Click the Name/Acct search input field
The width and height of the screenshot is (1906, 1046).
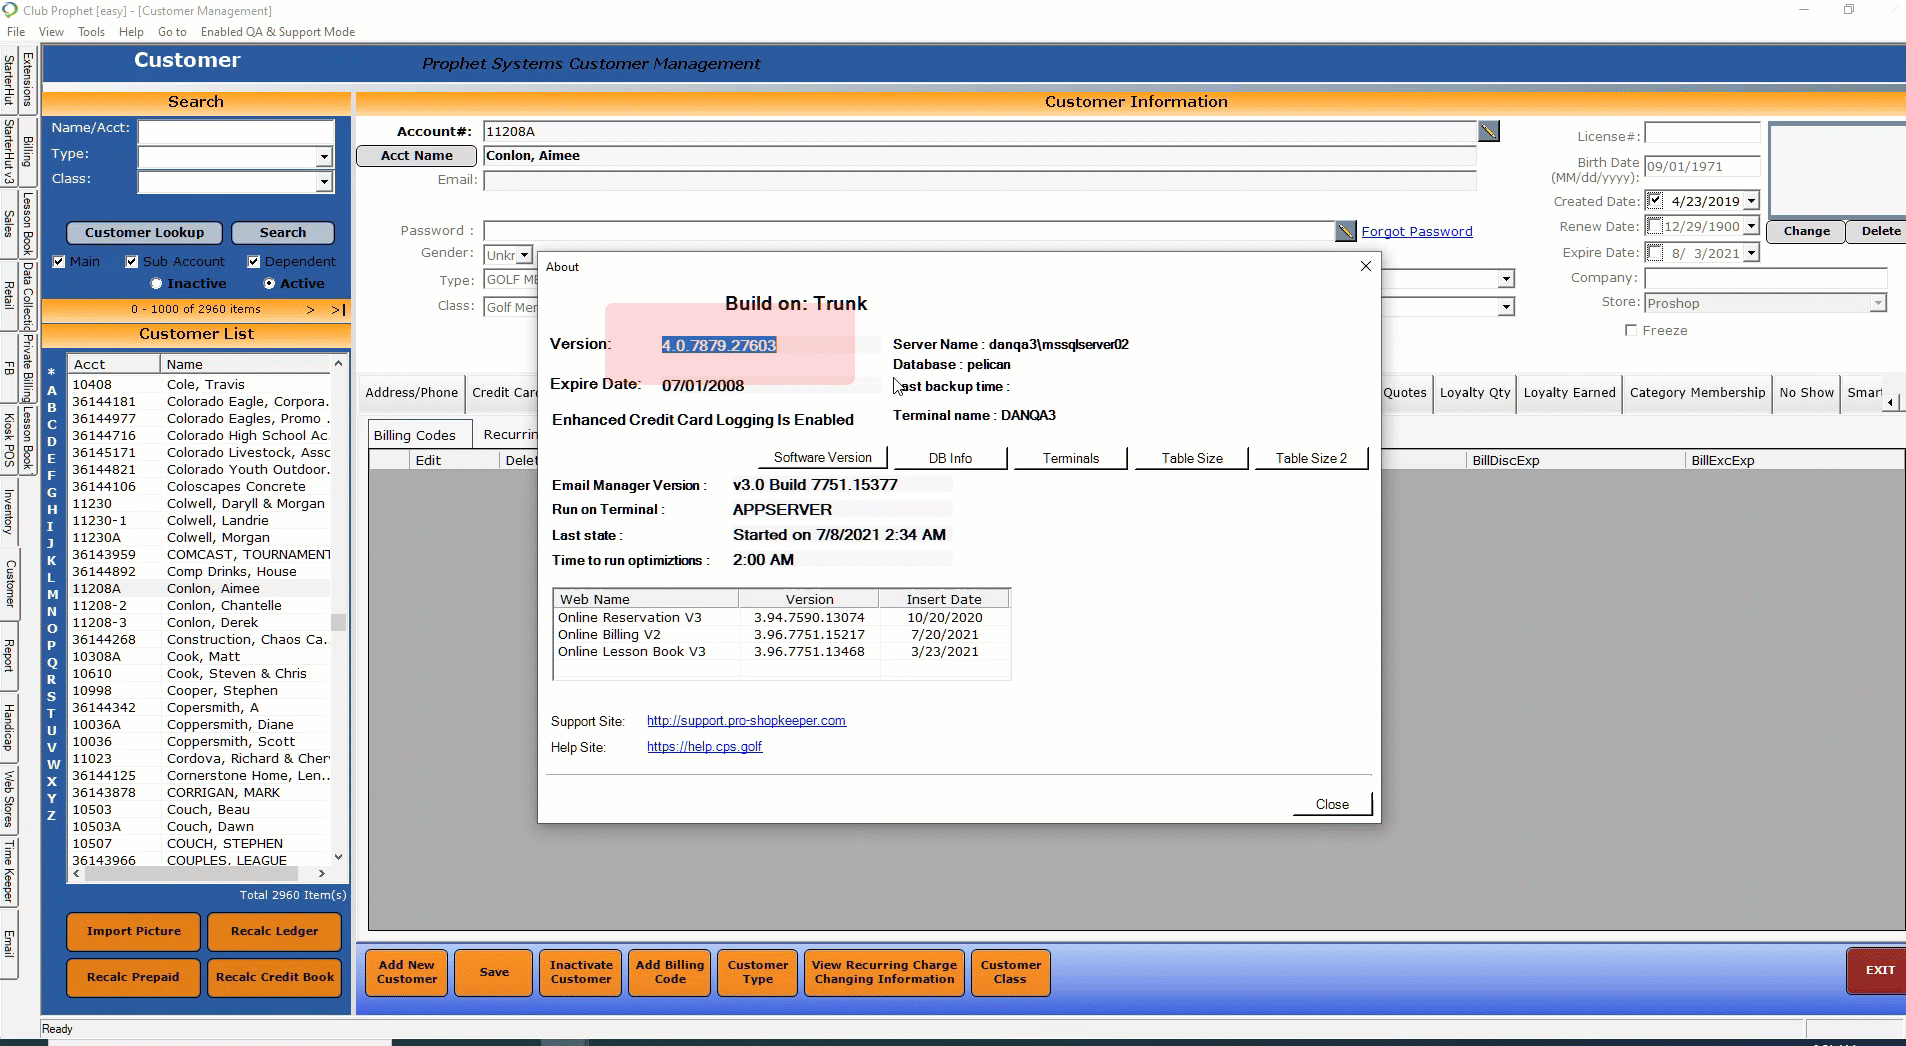tap(235, 131)
